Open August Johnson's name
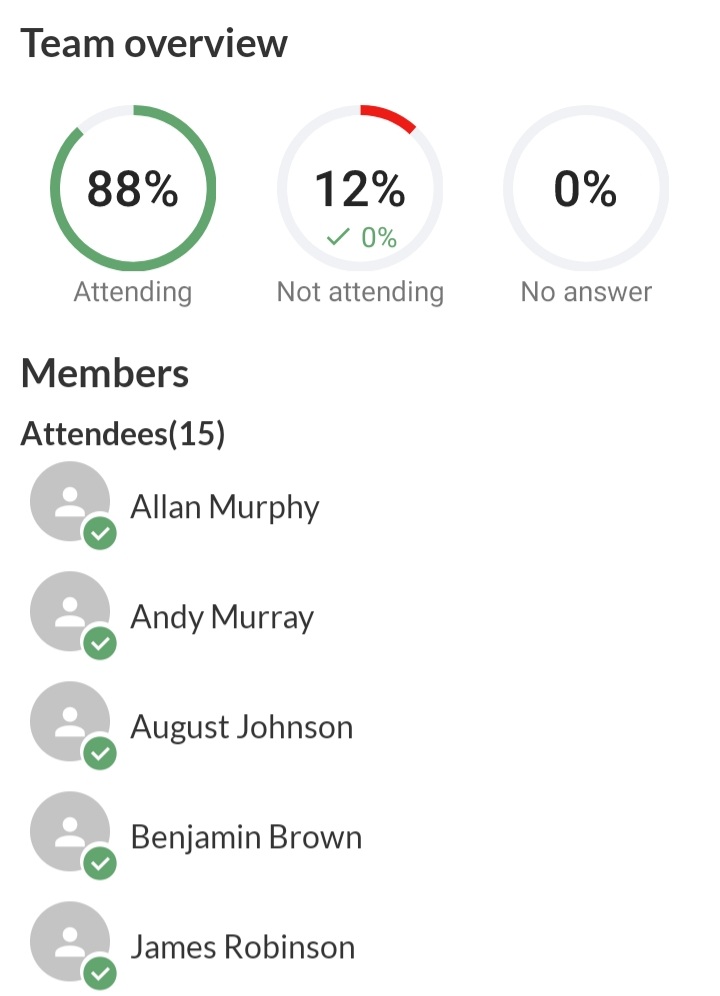This screenshot has height=996, width=720. pos(242,727)
